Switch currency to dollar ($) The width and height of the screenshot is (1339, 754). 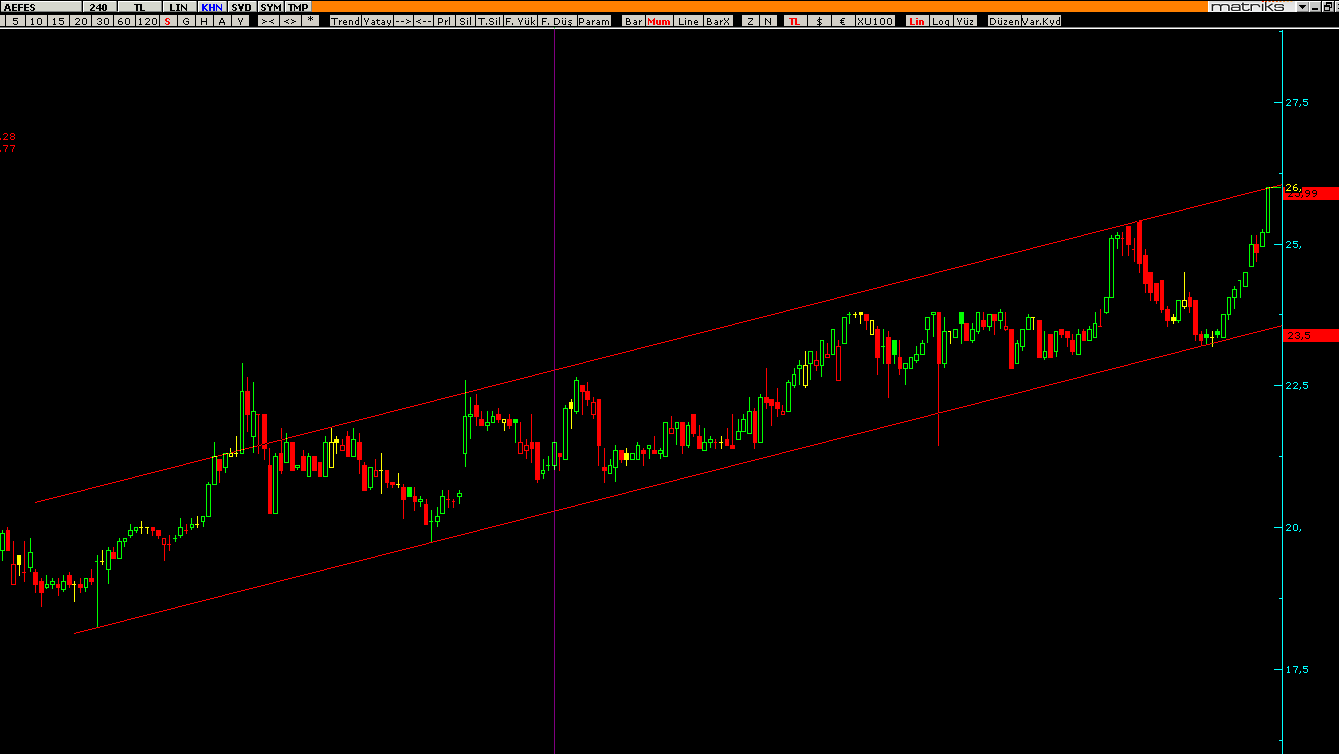coord(820,21)
